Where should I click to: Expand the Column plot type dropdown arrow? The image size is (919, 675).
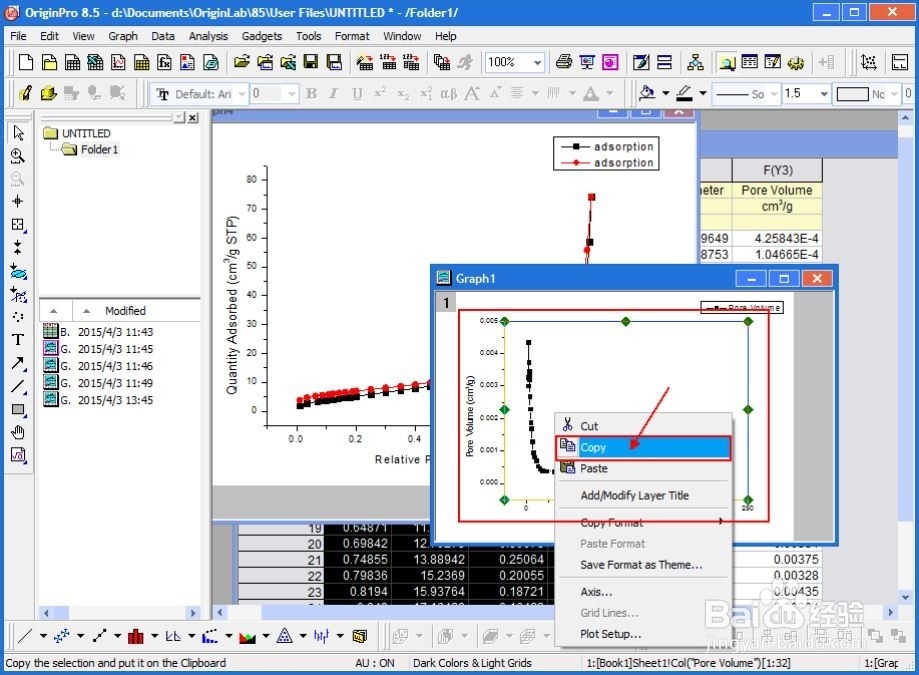pos(154,636)
